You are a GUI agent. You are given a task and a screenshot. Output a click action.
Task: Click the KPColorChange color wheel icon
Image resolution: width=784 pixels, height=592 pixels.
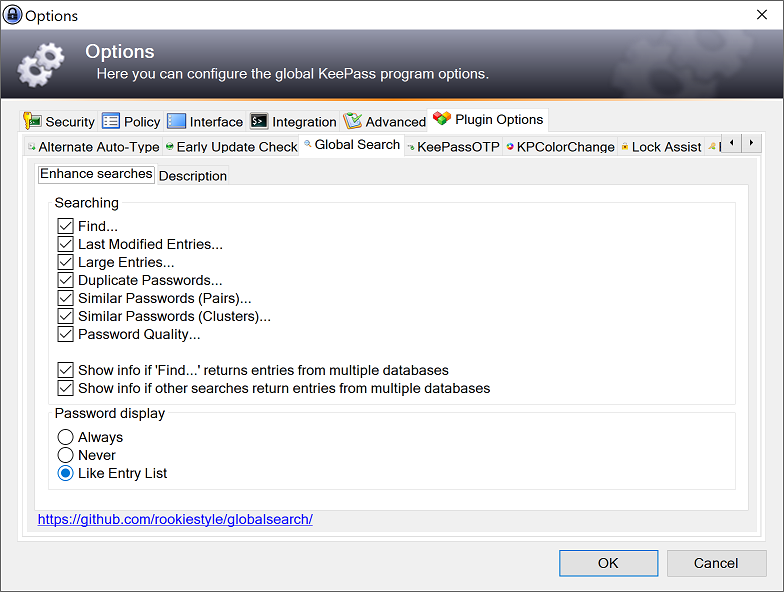pos(510,146)
